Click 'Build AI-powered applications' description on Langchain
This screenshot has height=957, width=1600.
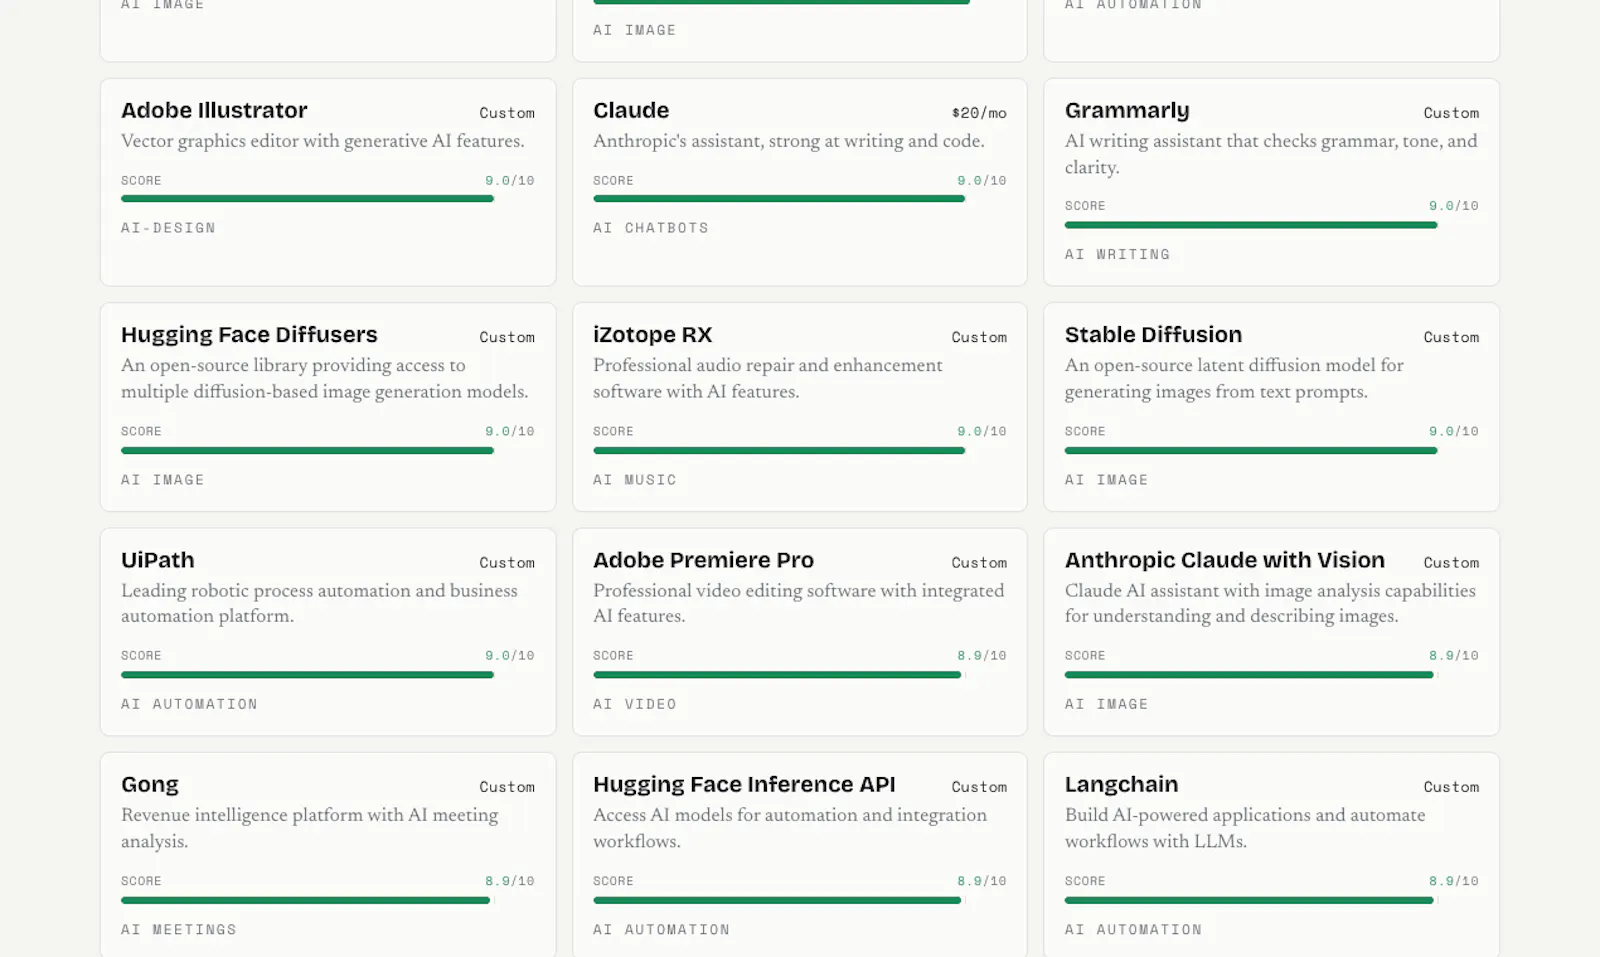point(1245,828)
